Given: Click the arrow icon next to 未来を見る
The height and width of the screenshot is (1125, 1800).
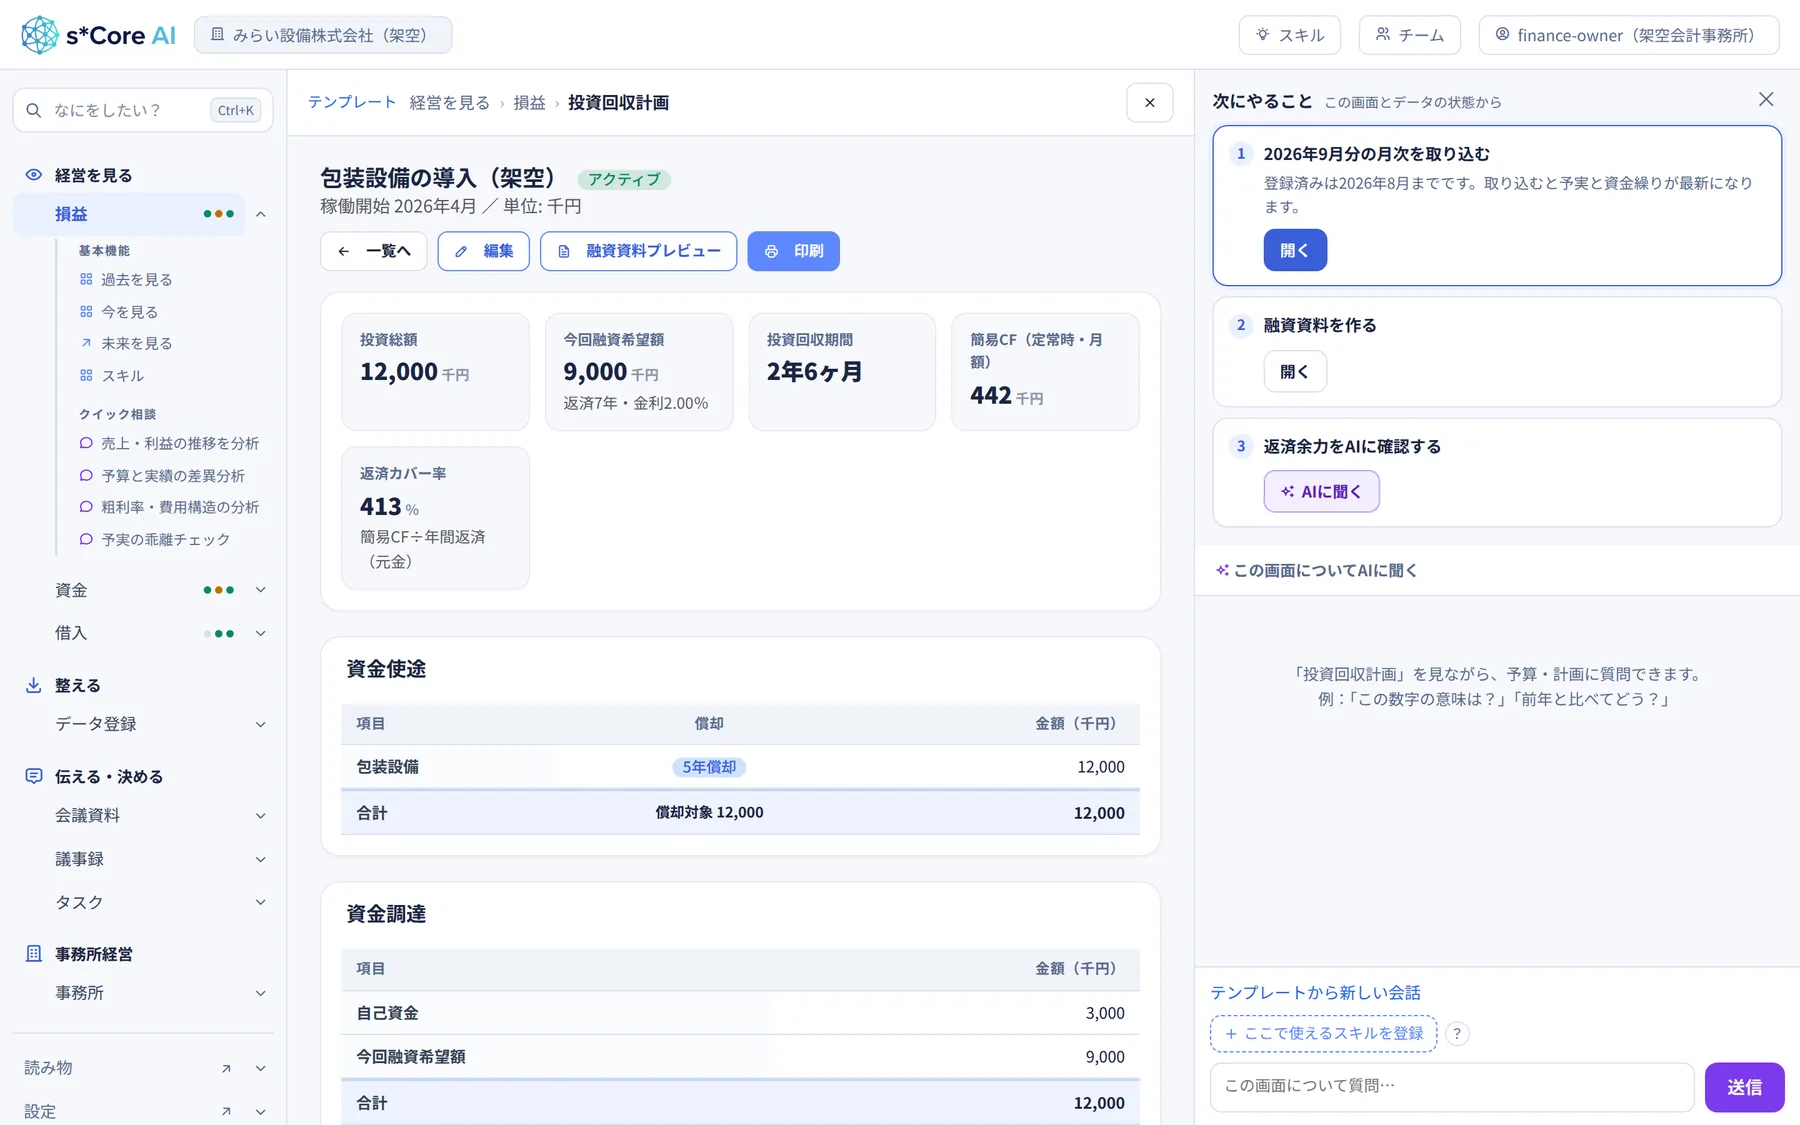Looking at the screenshot, I should [86, 343].
